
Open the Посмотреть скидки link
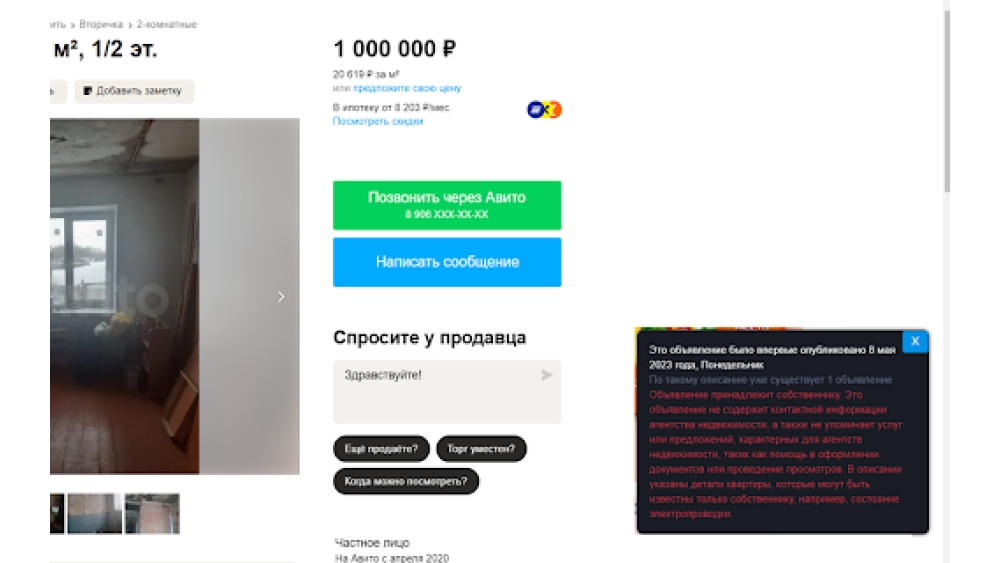pos(378,121)
